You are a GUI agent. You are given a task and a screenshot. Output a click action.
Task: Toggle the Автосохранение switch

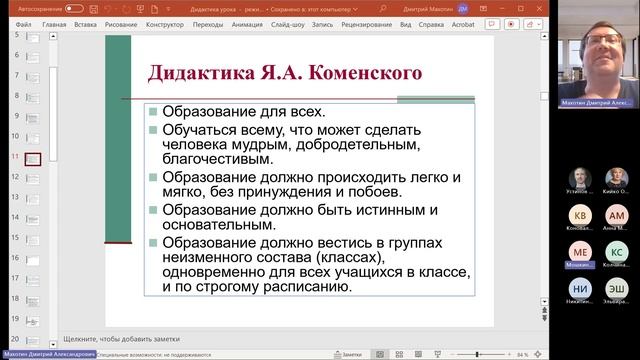(x=74, y=9)
